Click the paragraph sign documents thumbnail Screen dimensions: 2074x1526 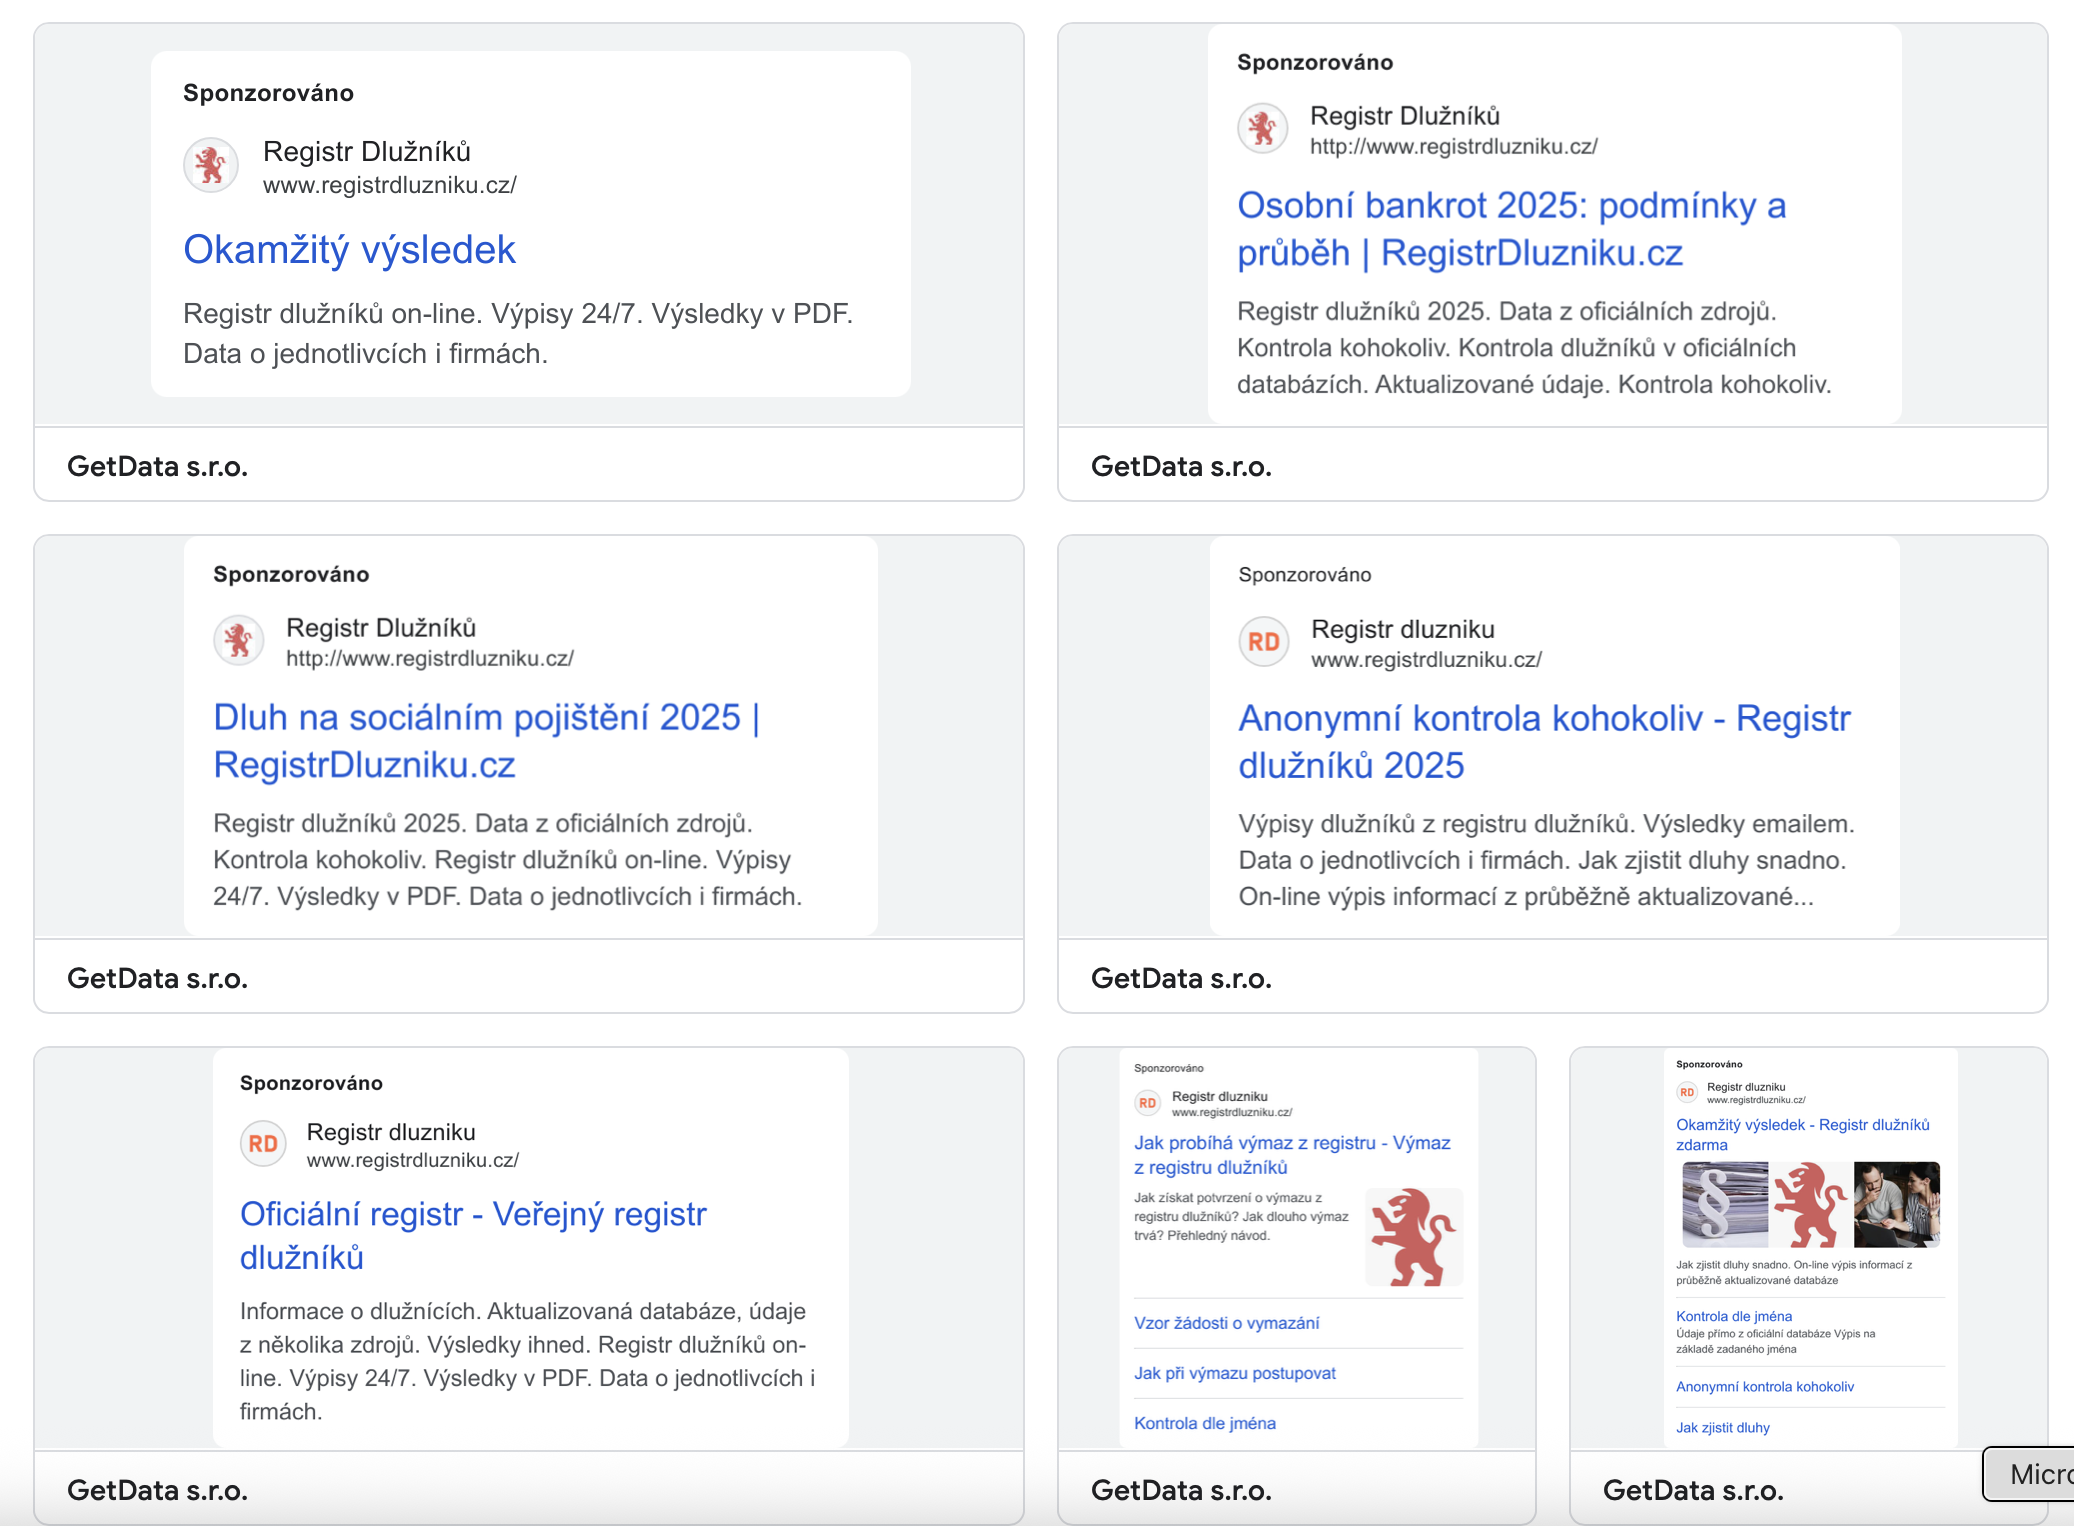(1725, 1204)
